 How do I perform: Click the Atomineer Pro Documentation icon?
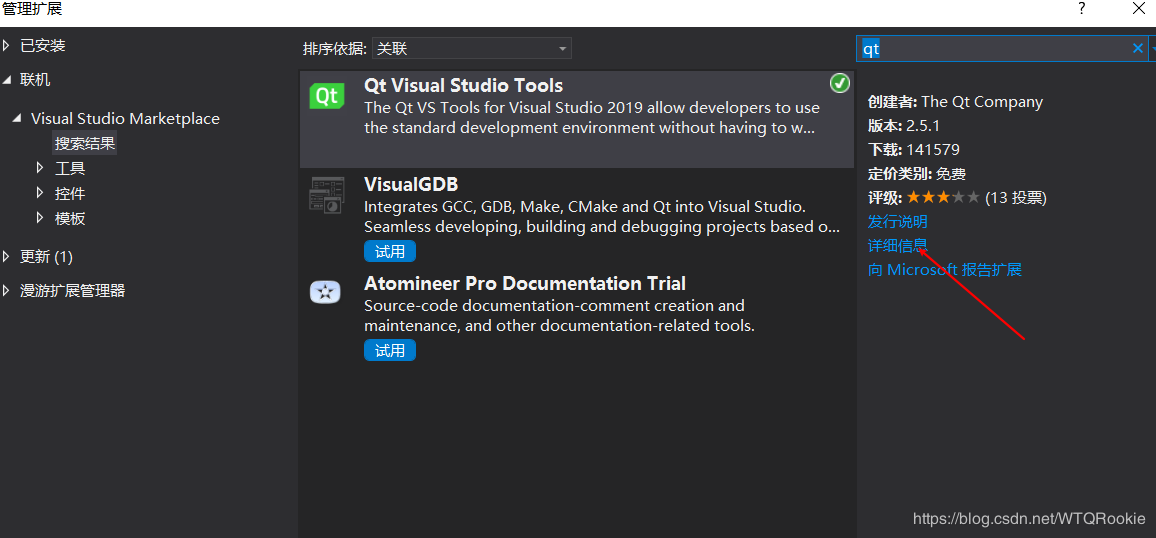(326, 292)
